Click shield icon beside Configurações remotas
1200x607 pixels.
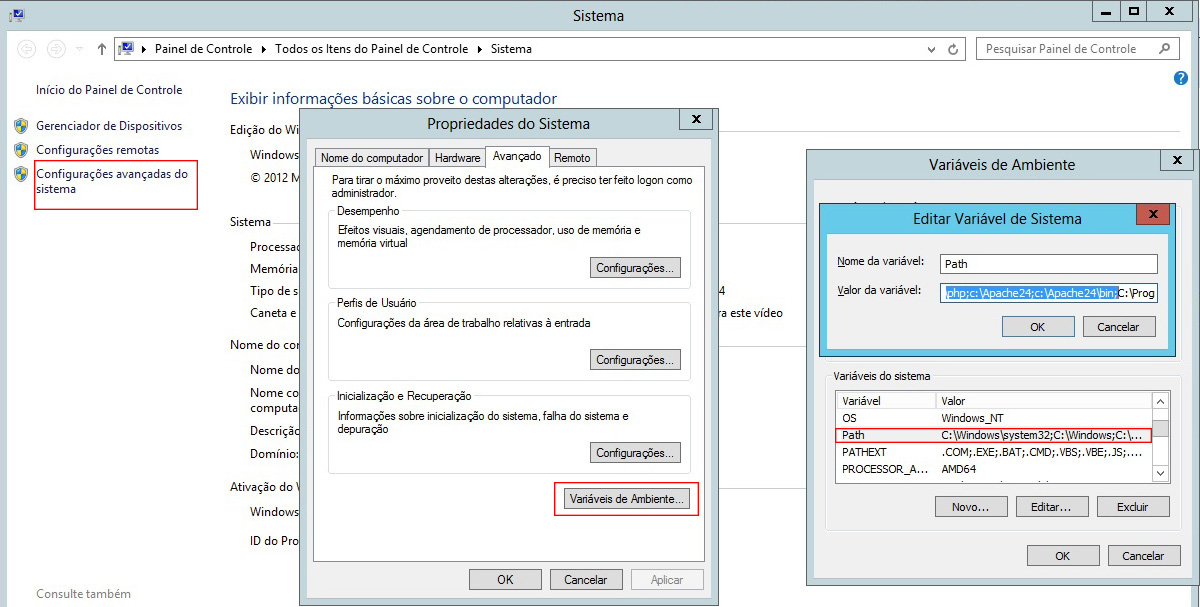(21, 150)
